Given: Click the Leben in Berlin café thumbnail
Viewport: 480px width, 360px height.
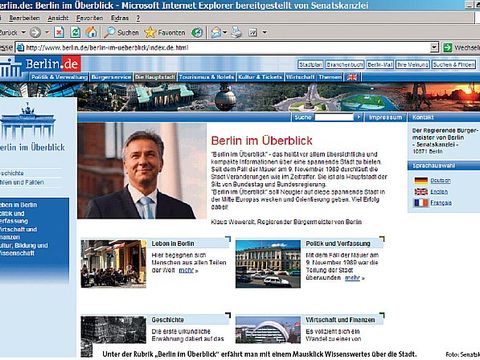Looking at the screenshot, I should [x=113, y=264].
